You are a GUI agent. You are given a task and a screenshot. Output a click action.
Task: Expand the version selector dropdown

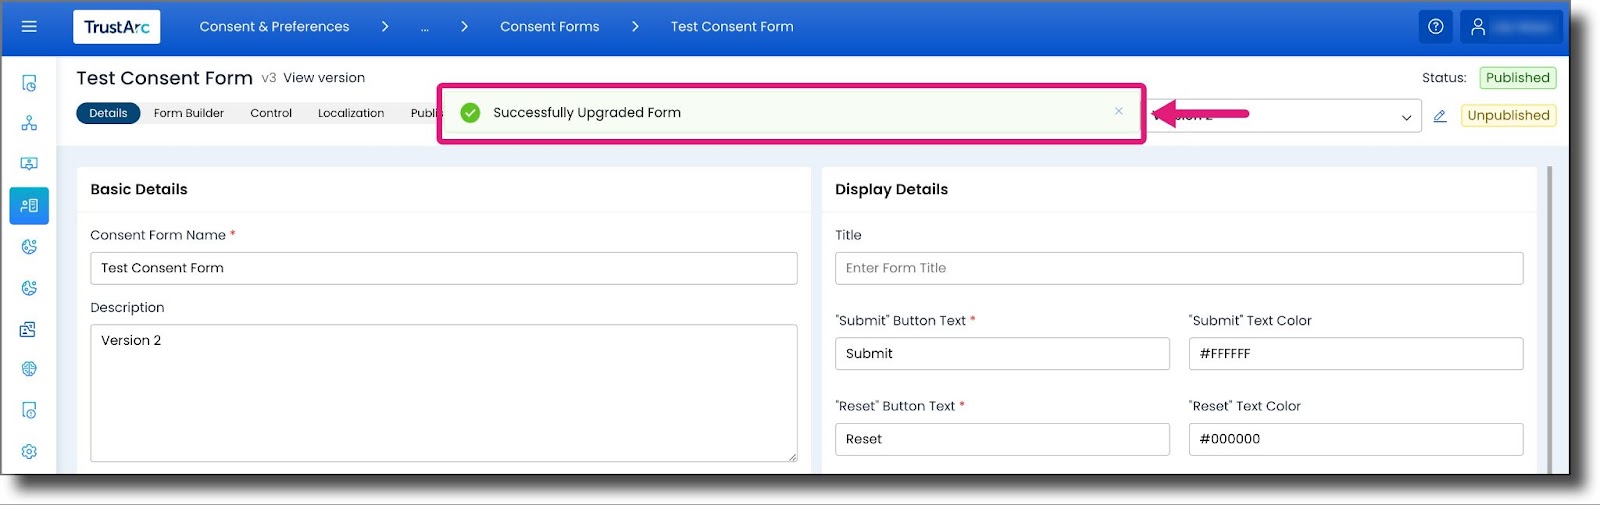[x=1286, y=116]
